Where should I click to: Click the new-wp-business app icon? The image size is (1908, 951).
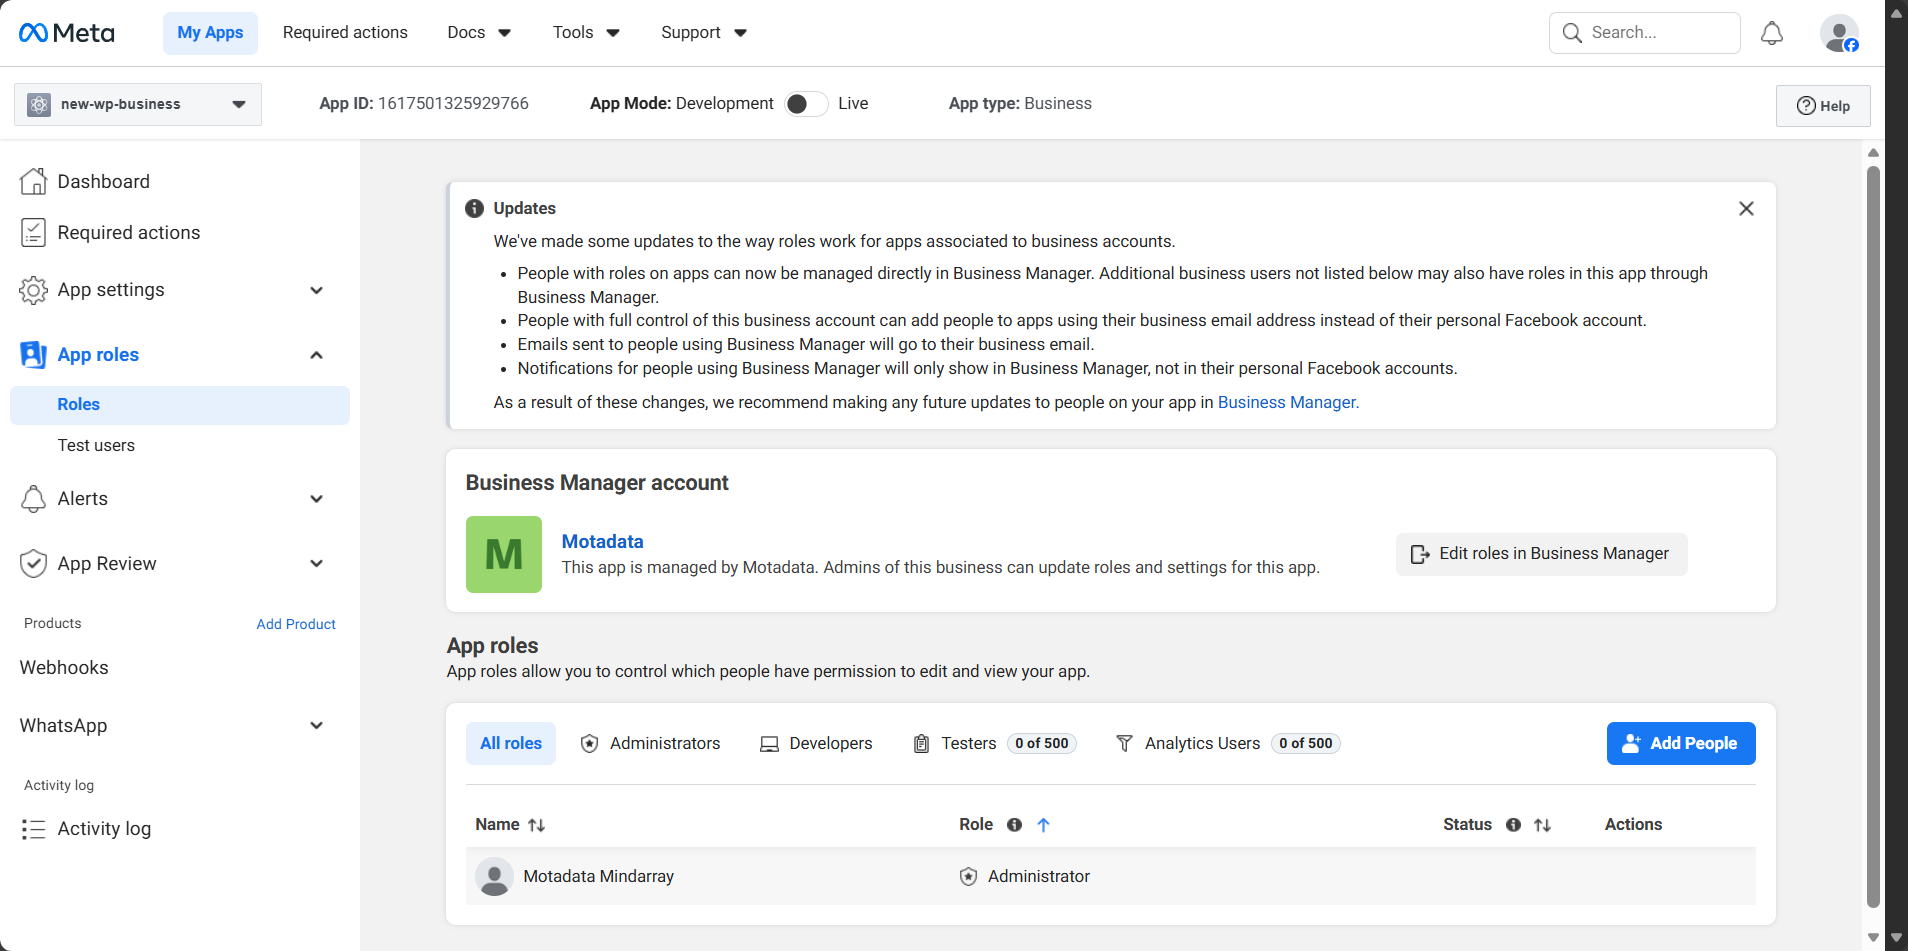pos(39,104)
